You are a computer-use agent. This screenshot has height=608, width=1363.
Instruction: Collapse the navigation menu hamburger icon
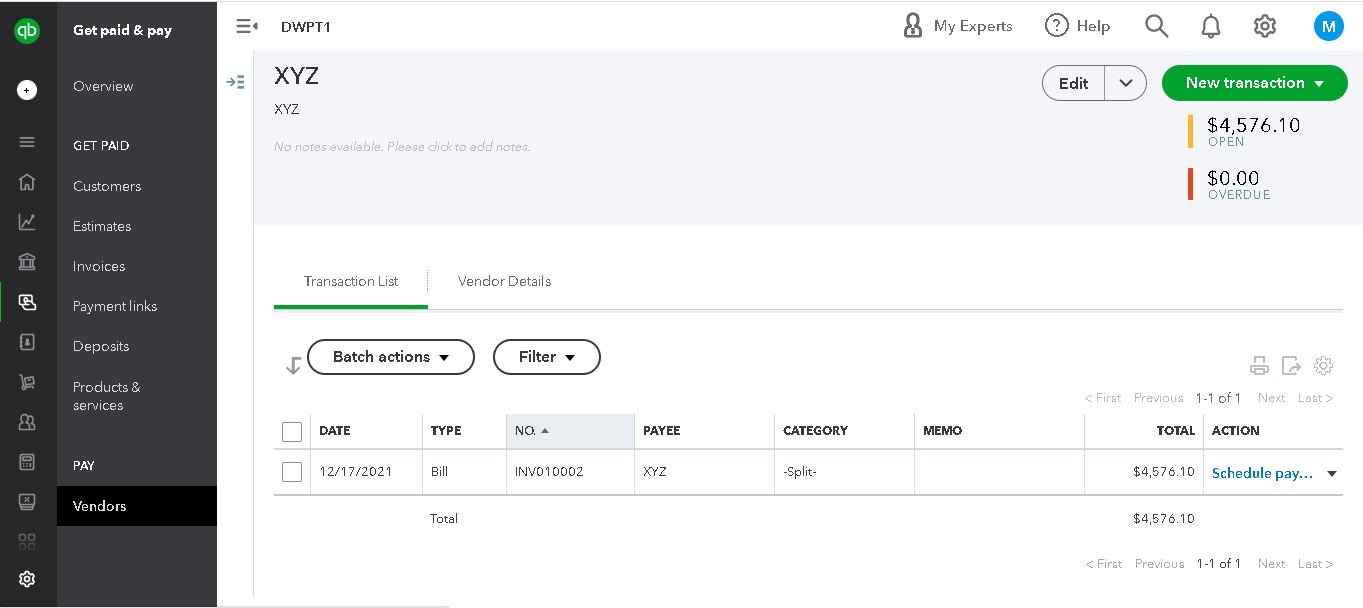point(246,27)
